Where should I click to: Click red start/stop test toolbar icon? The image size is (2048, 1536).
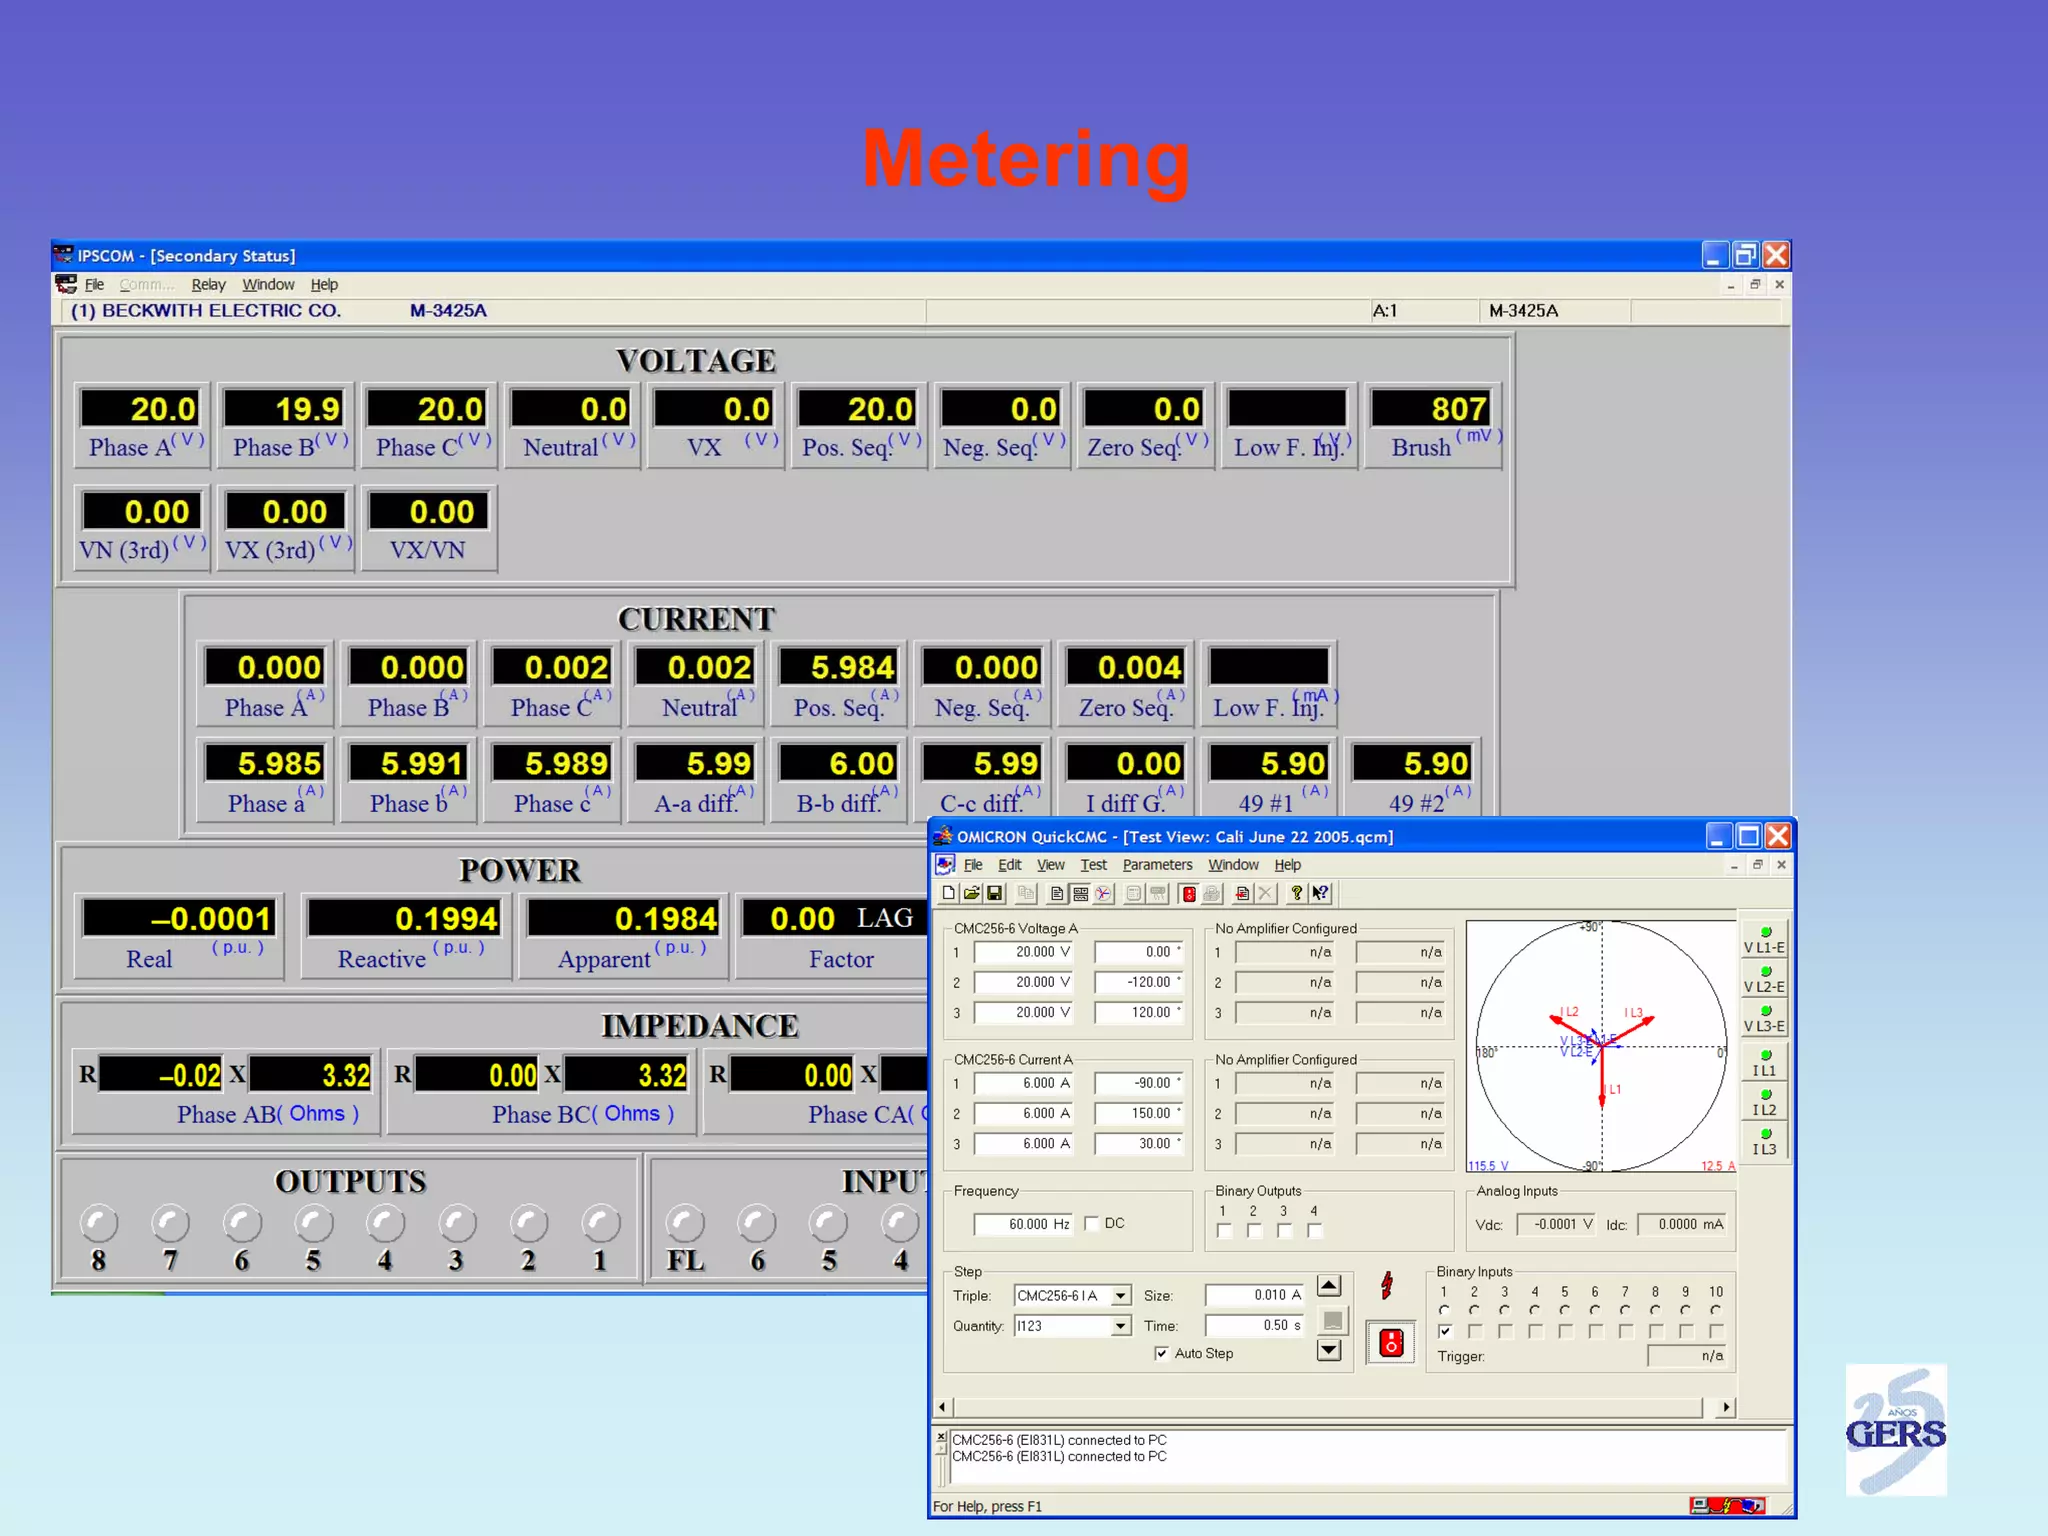click(1188, 894)
